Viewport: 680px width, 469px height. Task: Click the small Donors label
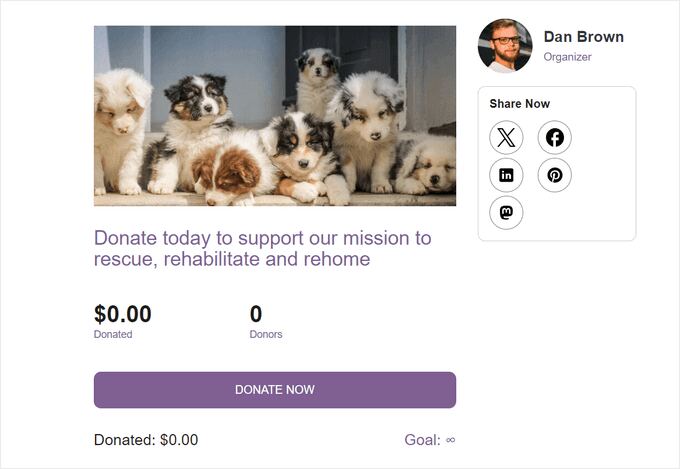click(x=266, y=334)
